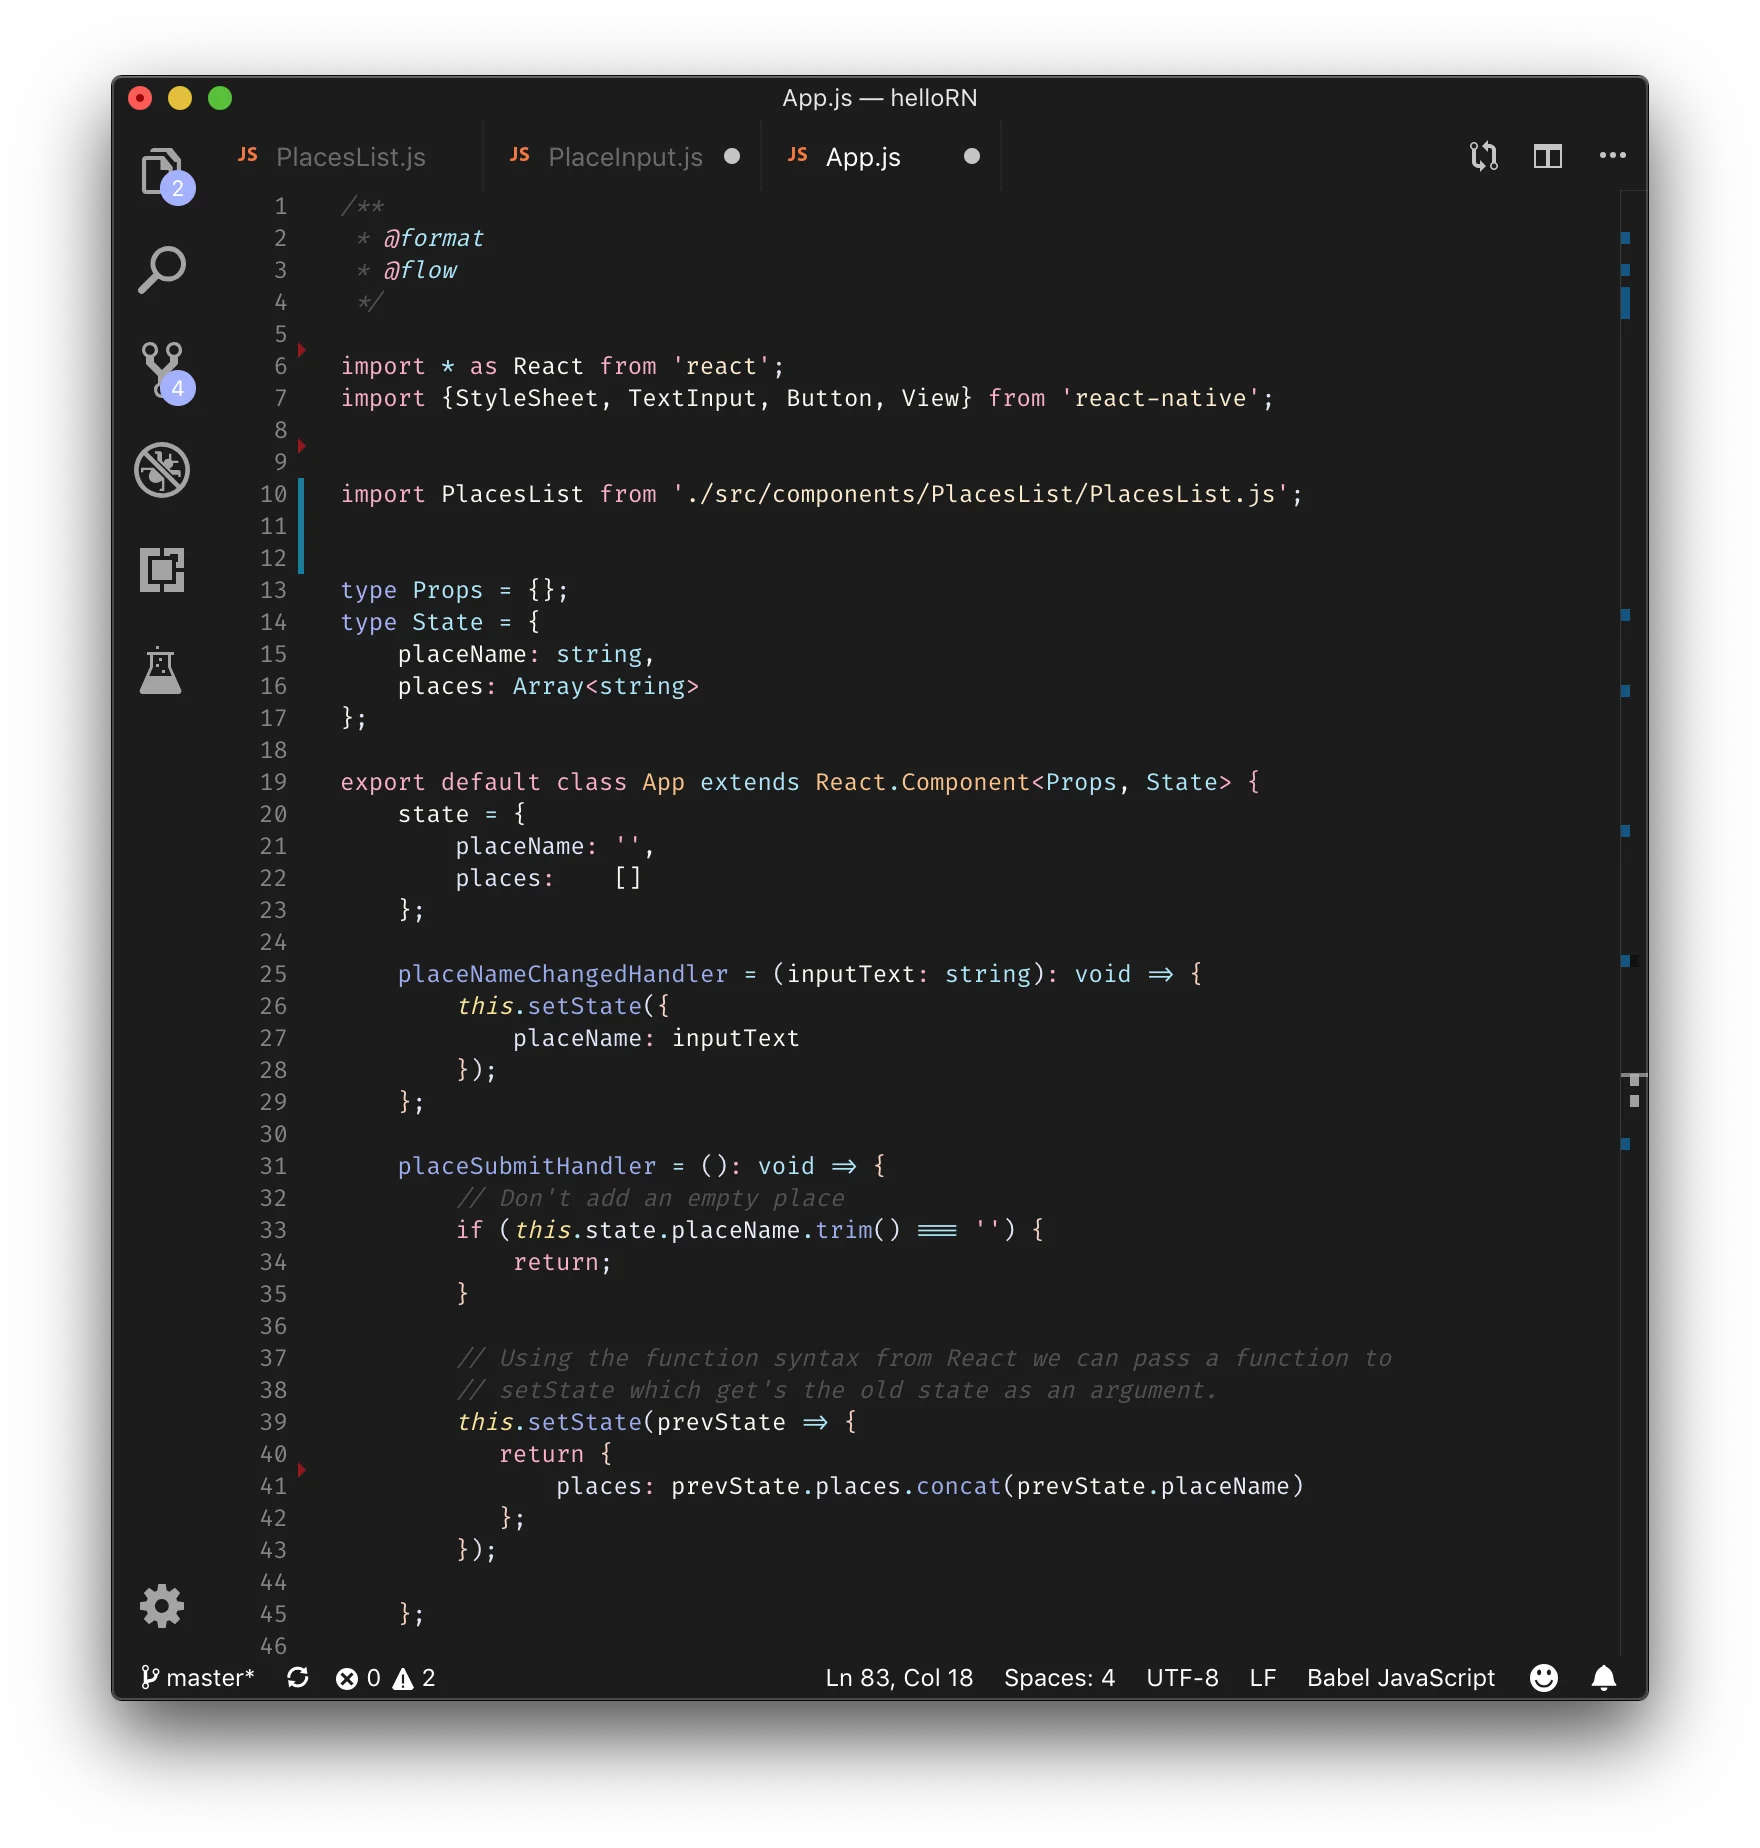Click placeSubmitHandler method name
The width and height of the screenshot is (1760, 1848).
click(x=527, y=1166)
